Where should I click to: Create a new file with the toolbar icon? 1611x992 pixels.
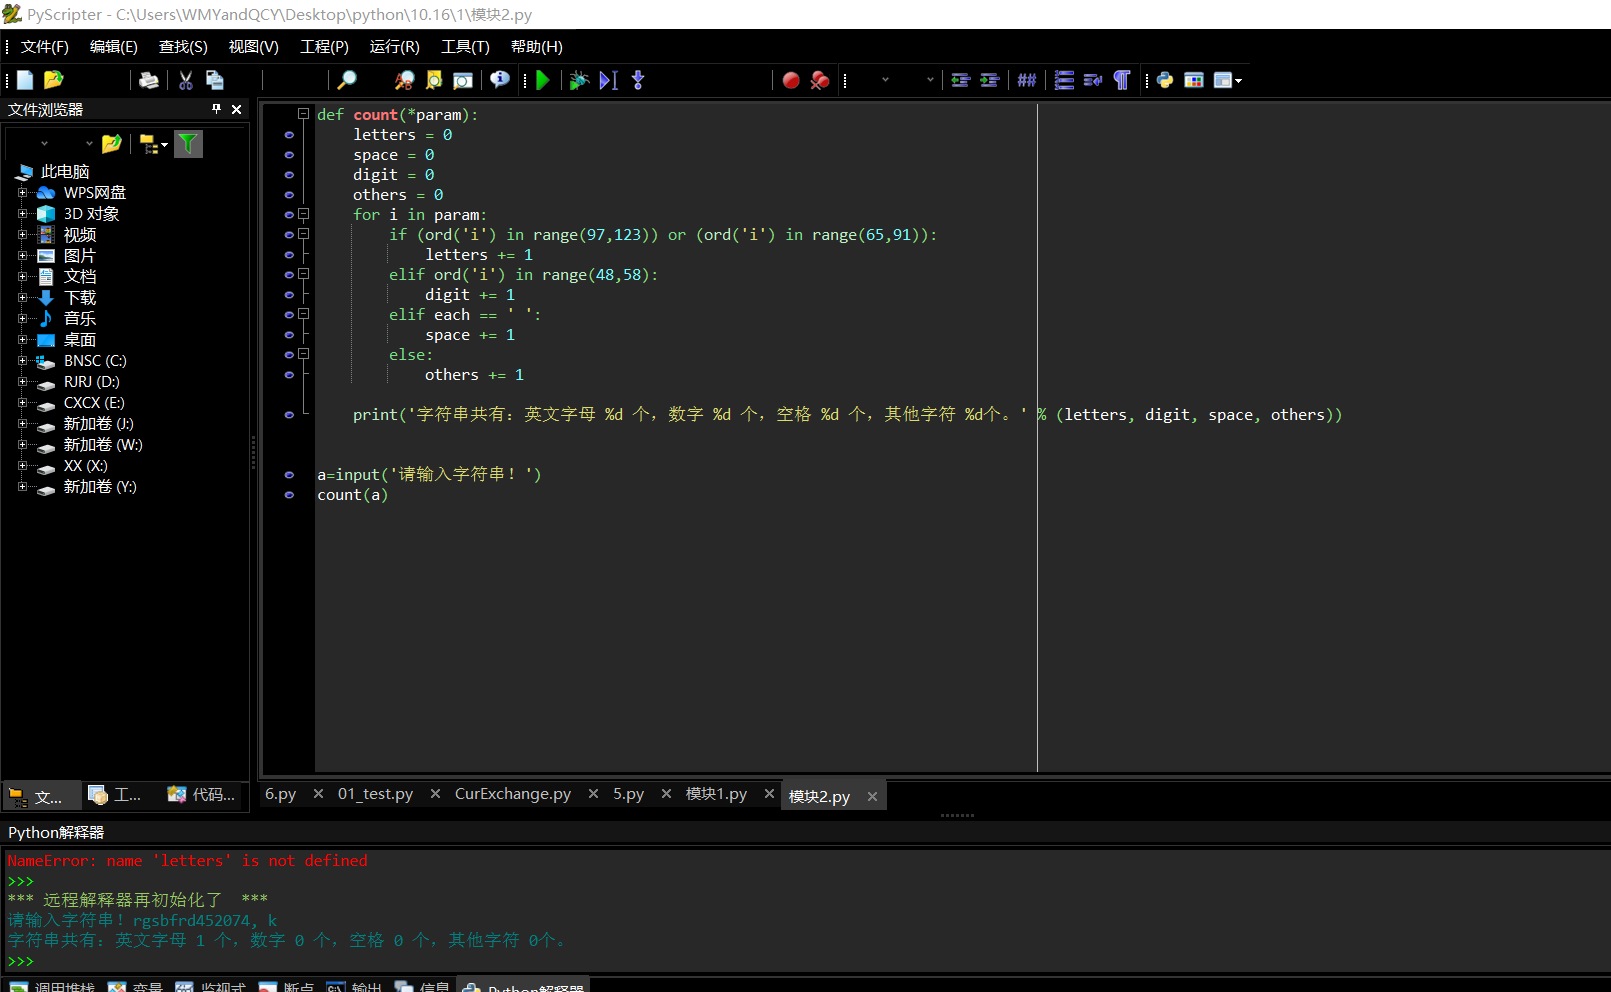25,80
